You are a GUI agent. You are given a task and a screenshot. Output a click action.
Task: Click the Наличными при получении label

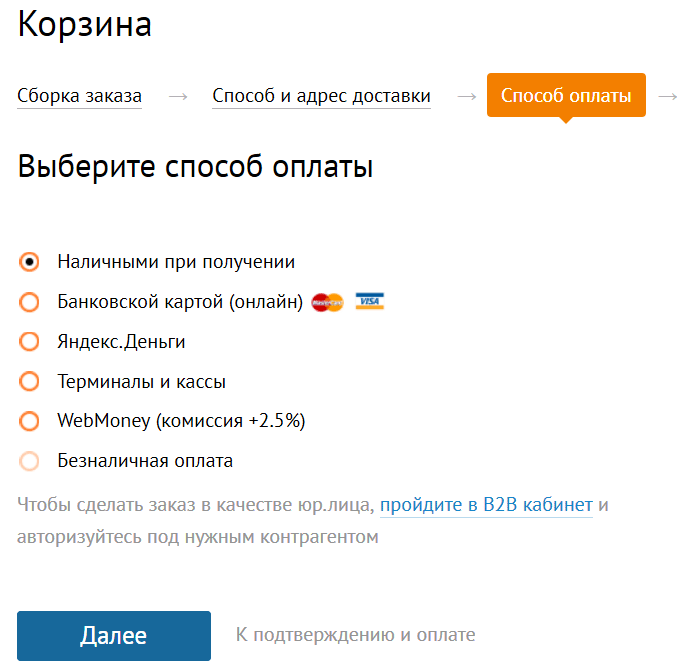pyautogui.click(x=176, y=262)
